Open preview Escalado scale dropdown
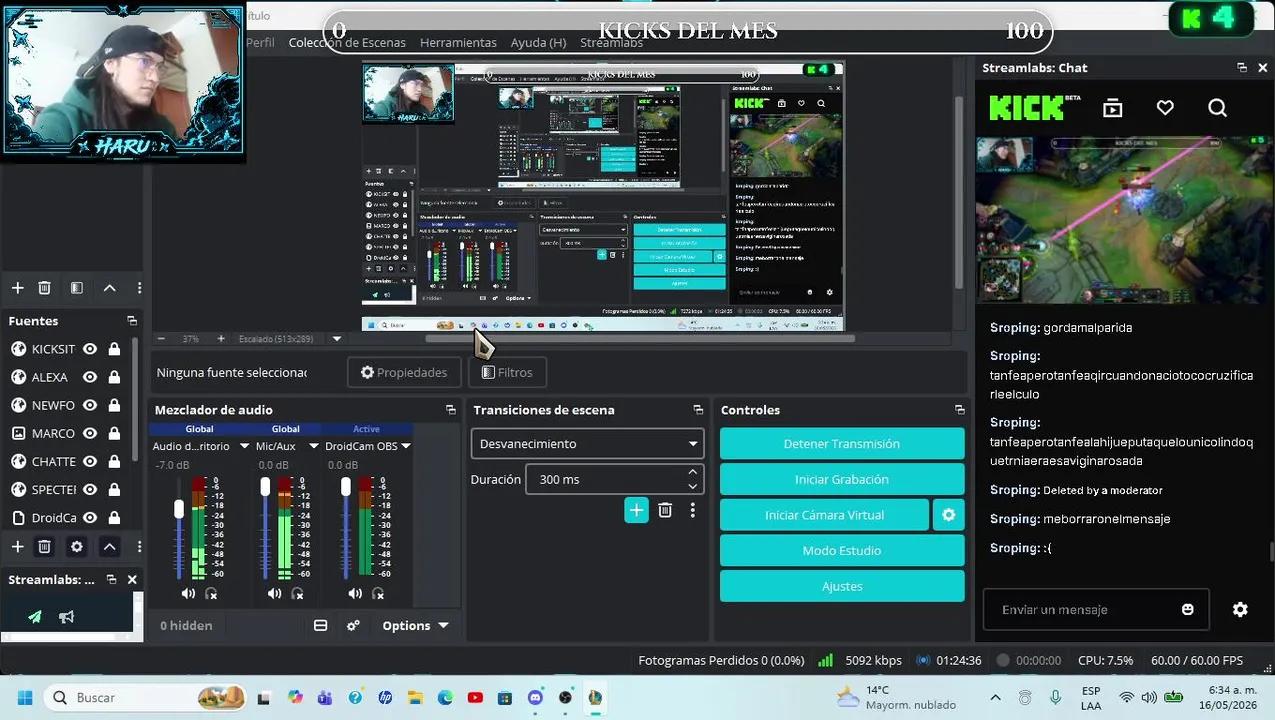 pyautogui.click(x=337, y=338)
